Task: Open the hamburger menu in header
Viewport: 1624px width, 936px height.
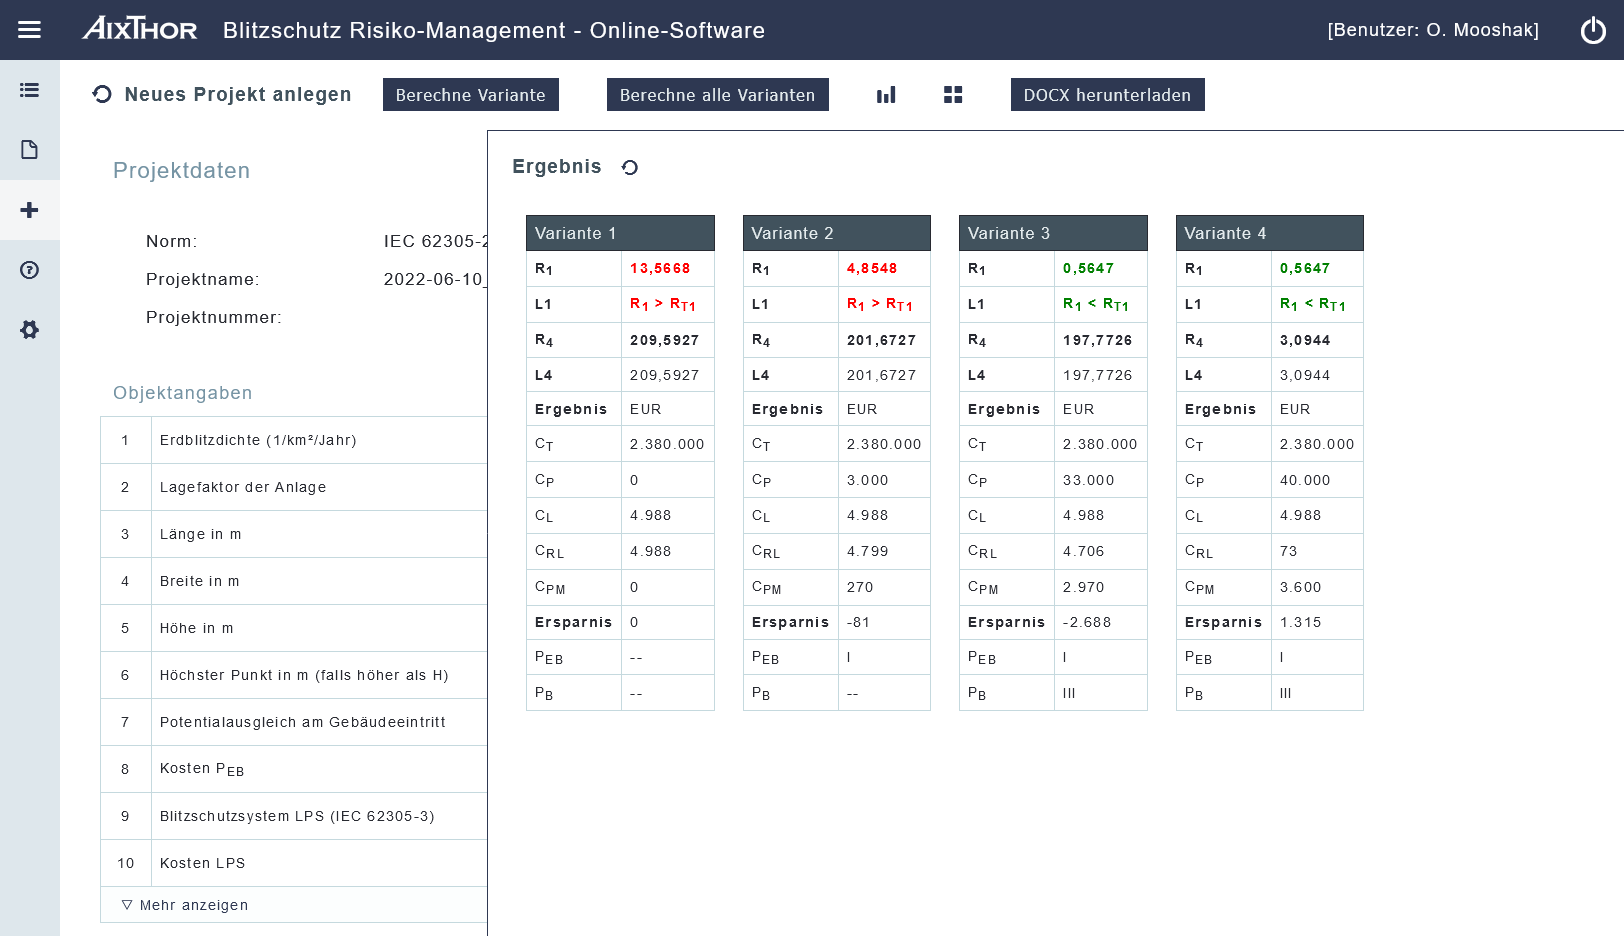Action: click(30, 30)
